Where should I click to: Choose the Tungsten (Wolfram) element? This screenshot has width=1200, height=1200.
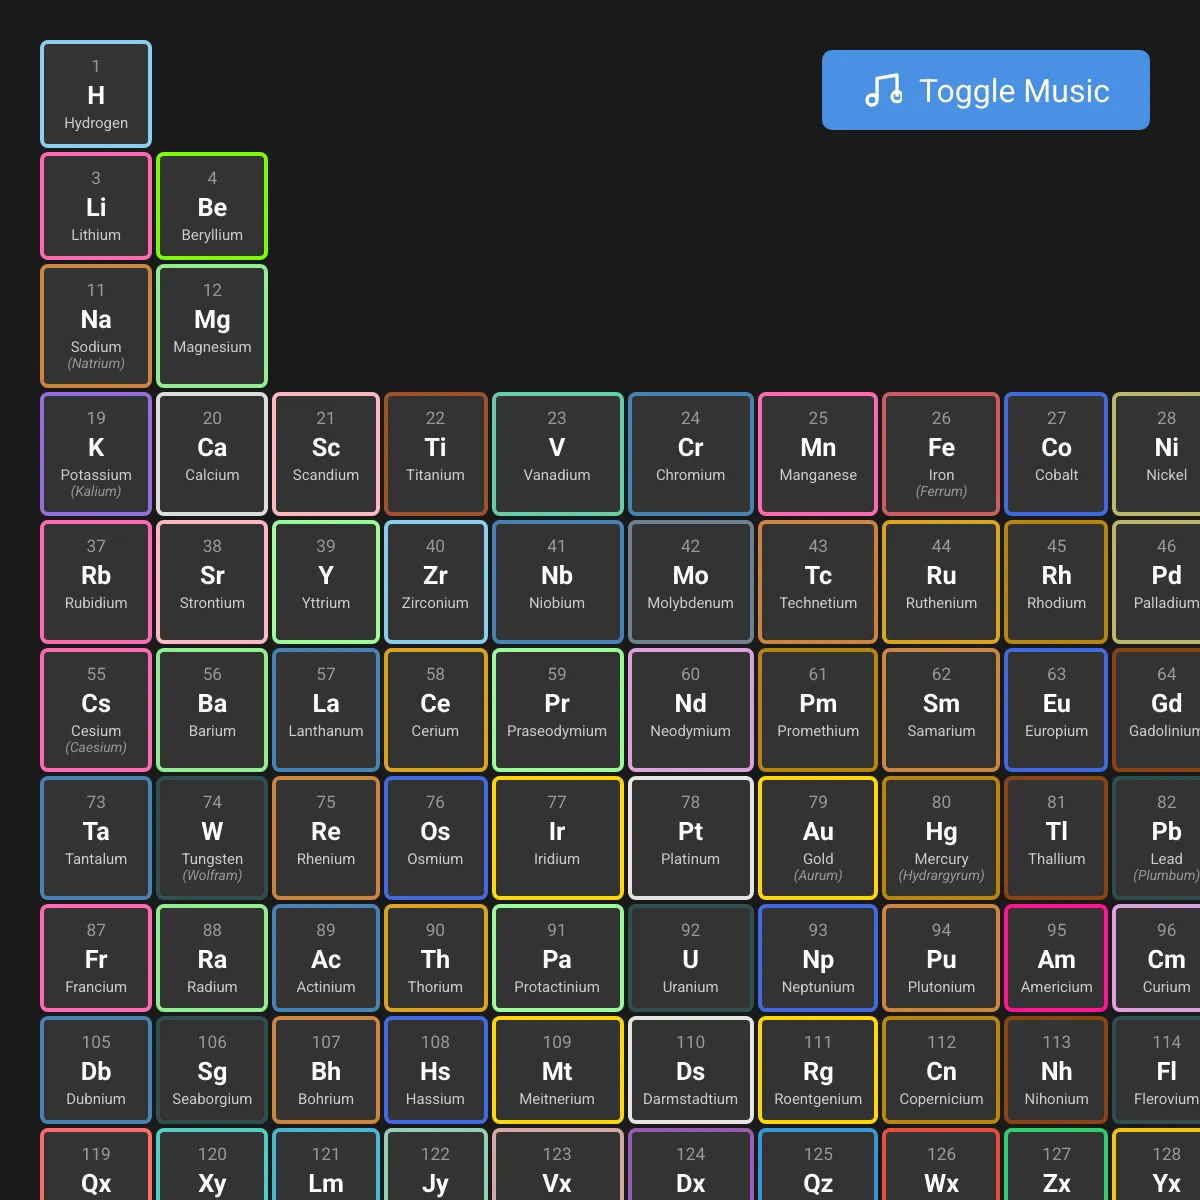point(212,838)
